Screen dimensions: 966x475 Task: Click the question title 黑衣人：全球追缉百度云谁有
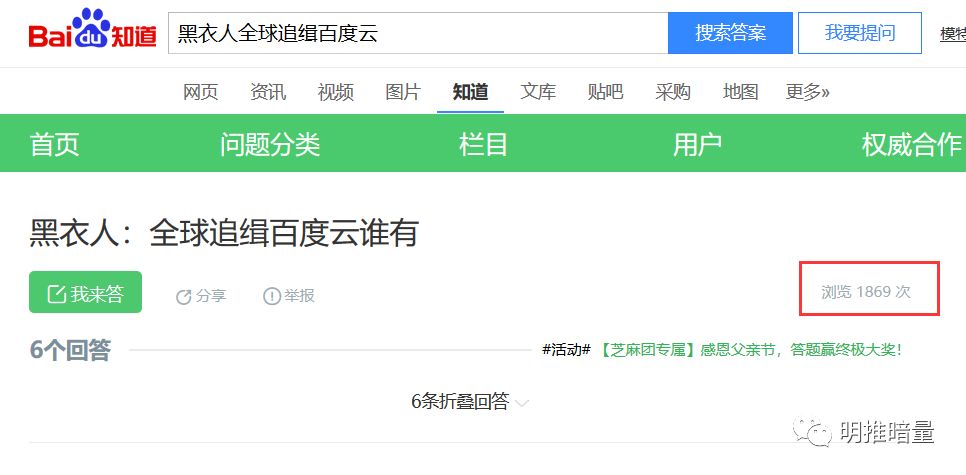[x=224, y=233]
